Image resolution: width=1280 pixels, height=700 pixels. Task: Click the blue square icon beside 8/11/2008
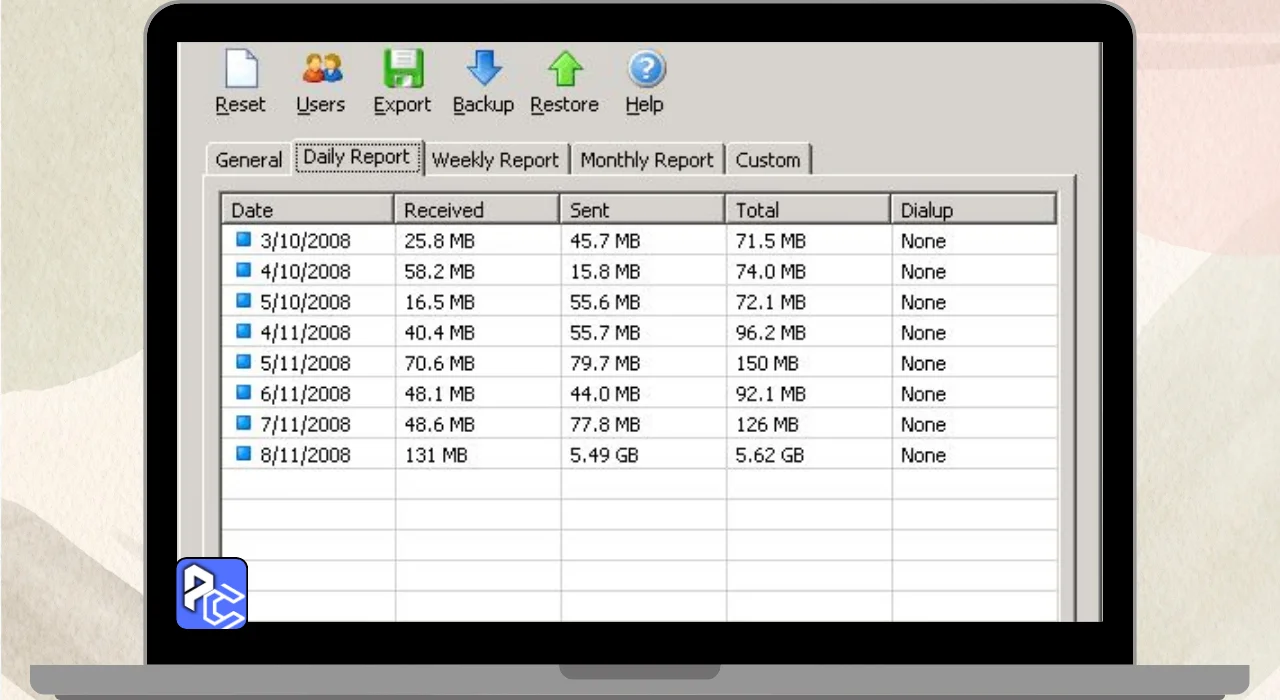[243, 454]
